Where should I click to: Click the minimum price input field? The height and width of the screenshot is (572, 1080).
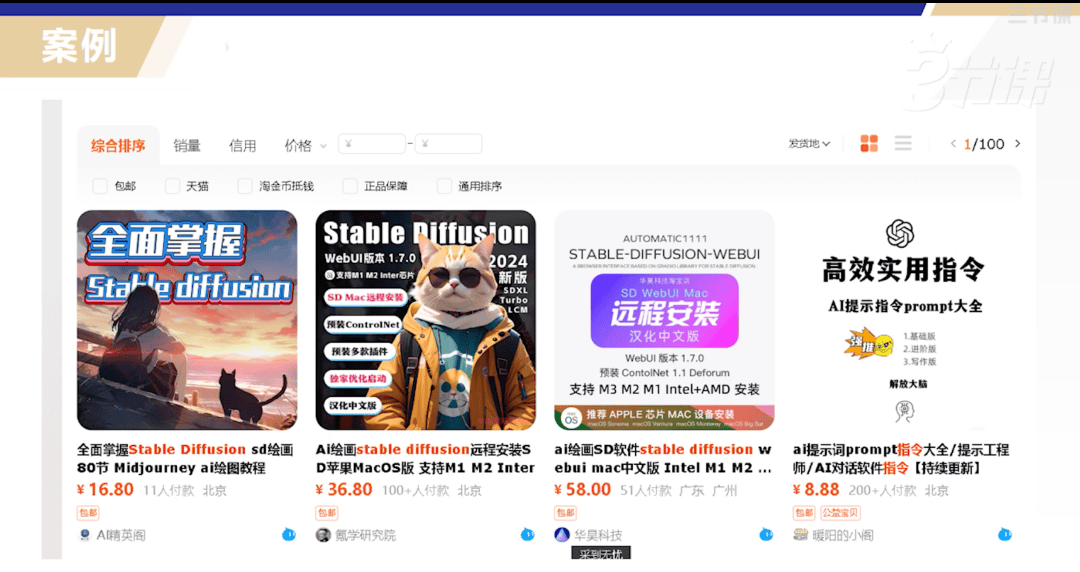point(372,145)
